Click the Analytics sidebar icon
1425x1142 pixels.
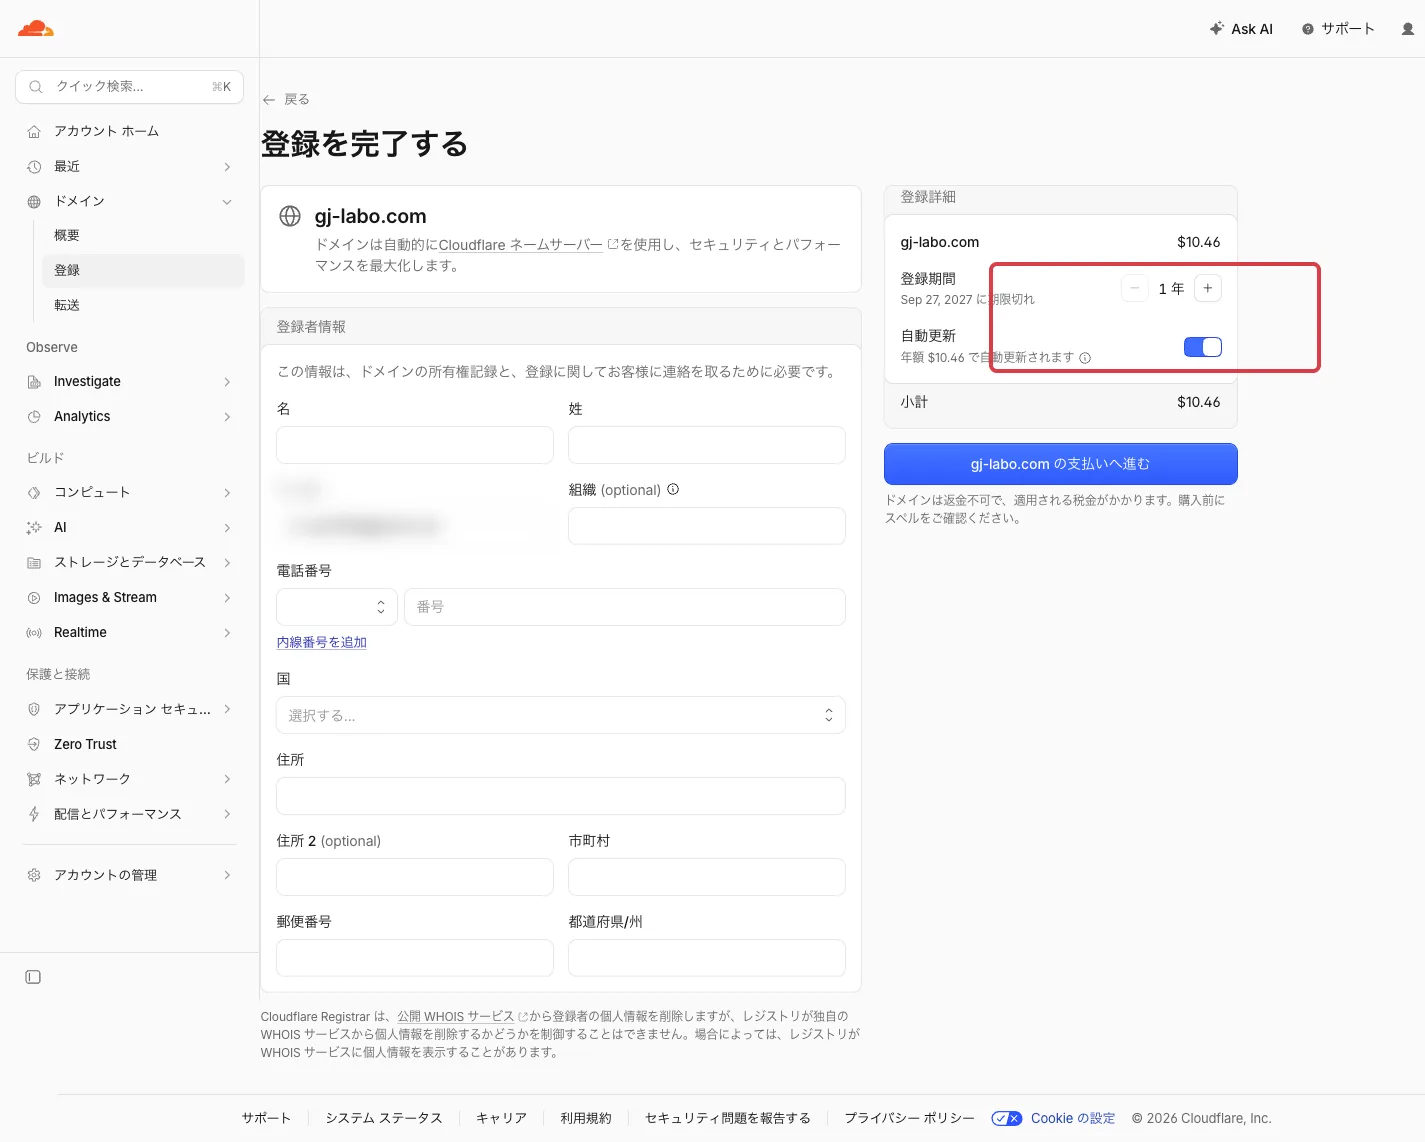pyautogui.click(x=34, y=417)
